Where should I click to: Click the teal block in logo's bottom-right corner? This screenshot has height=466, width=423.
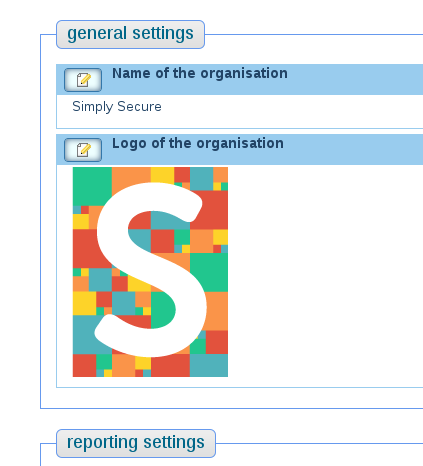coord(209,365)
